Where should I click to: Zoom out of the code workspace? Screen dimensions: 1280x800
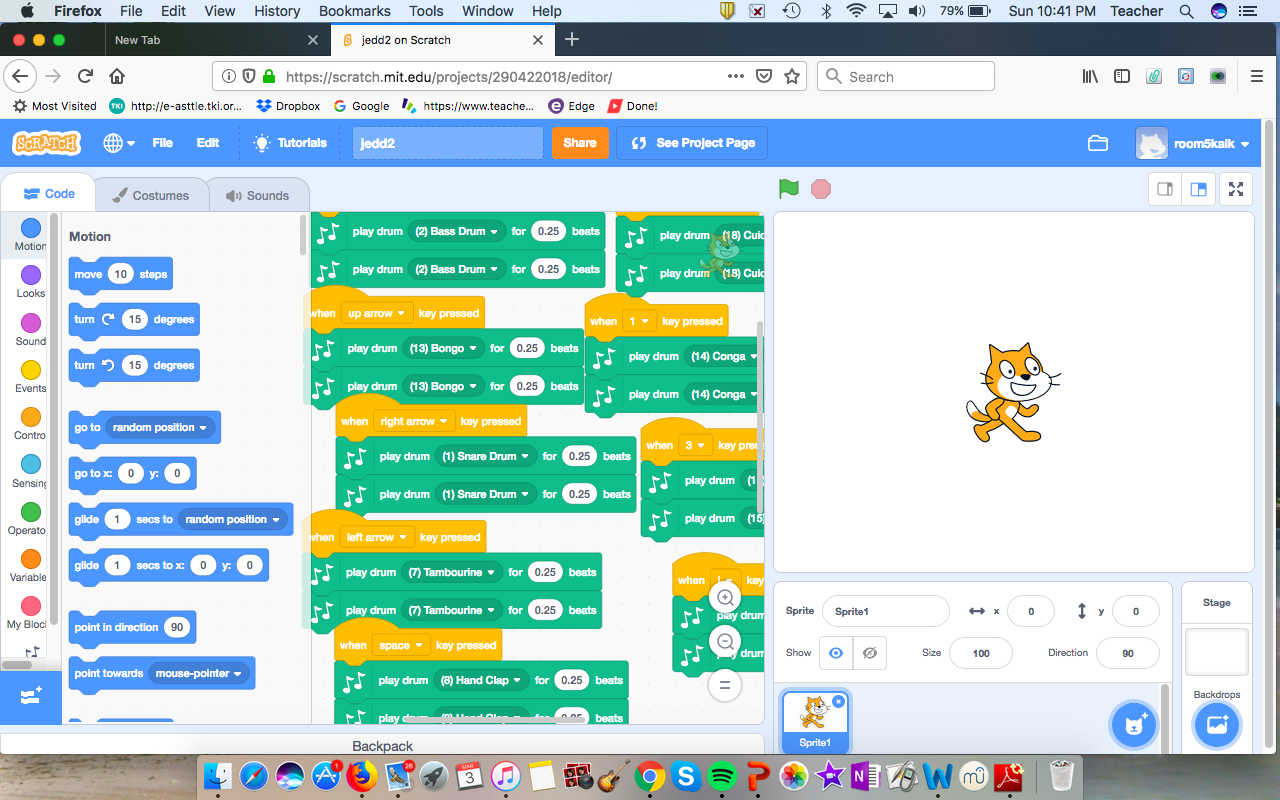click(x=725, y=641)
